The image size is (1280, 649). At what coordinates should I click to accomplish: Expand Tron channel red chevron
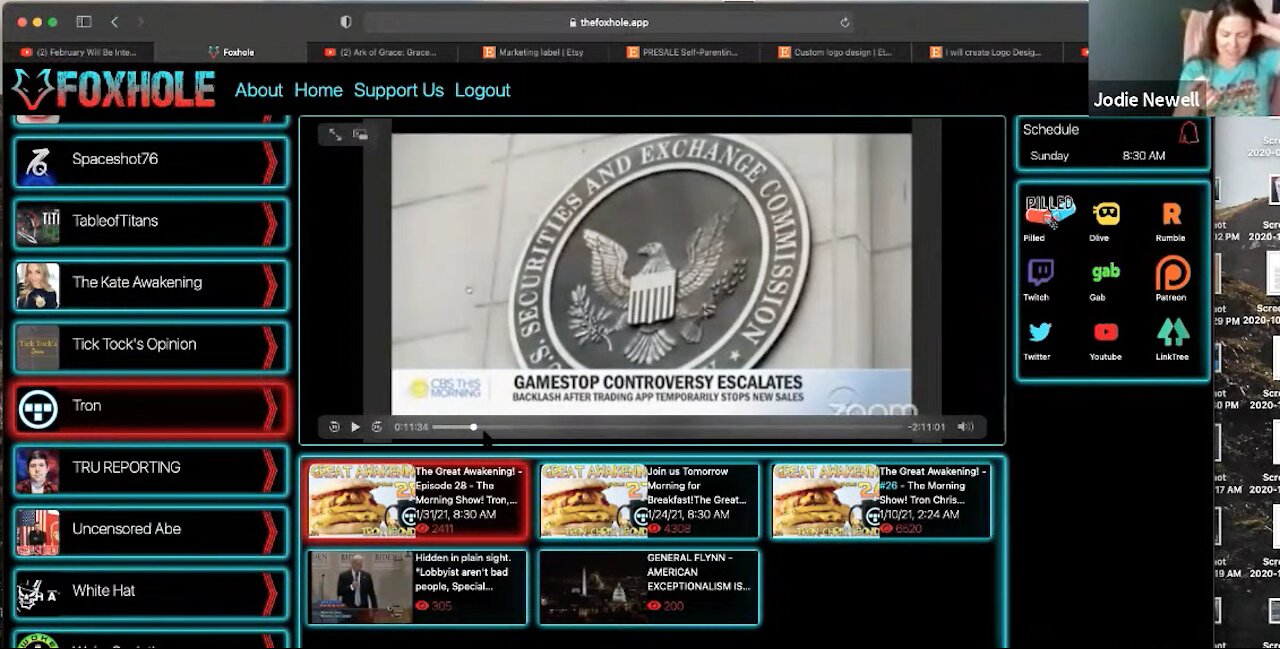[270, 409]
